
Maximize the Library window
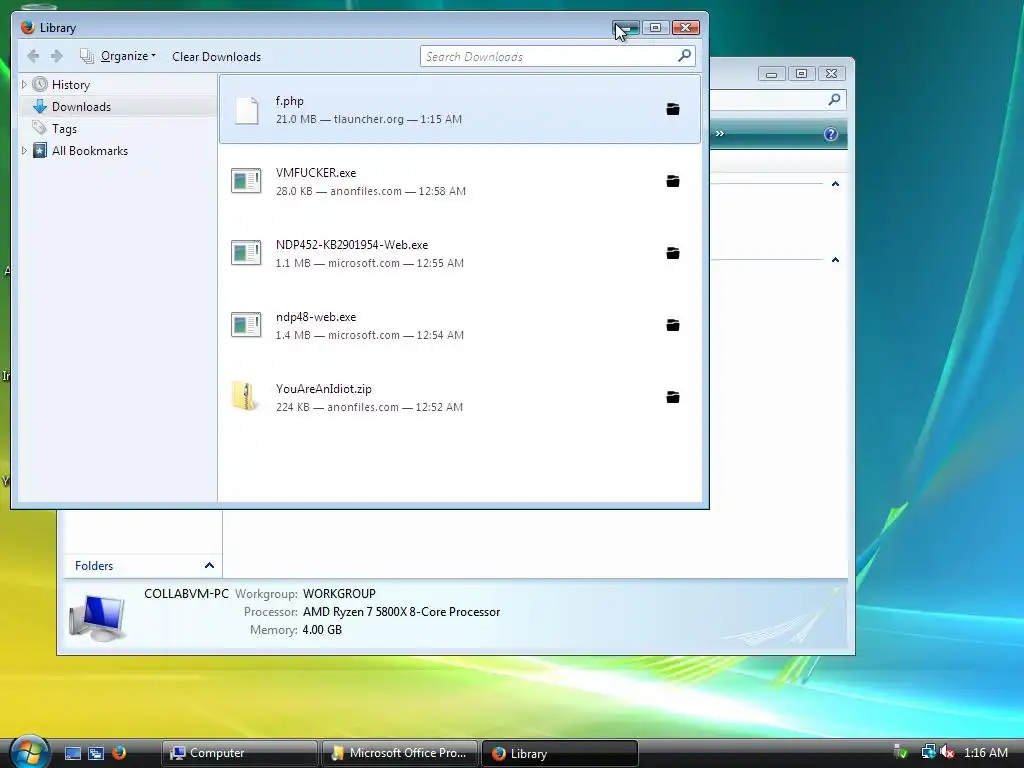point(655,27)
